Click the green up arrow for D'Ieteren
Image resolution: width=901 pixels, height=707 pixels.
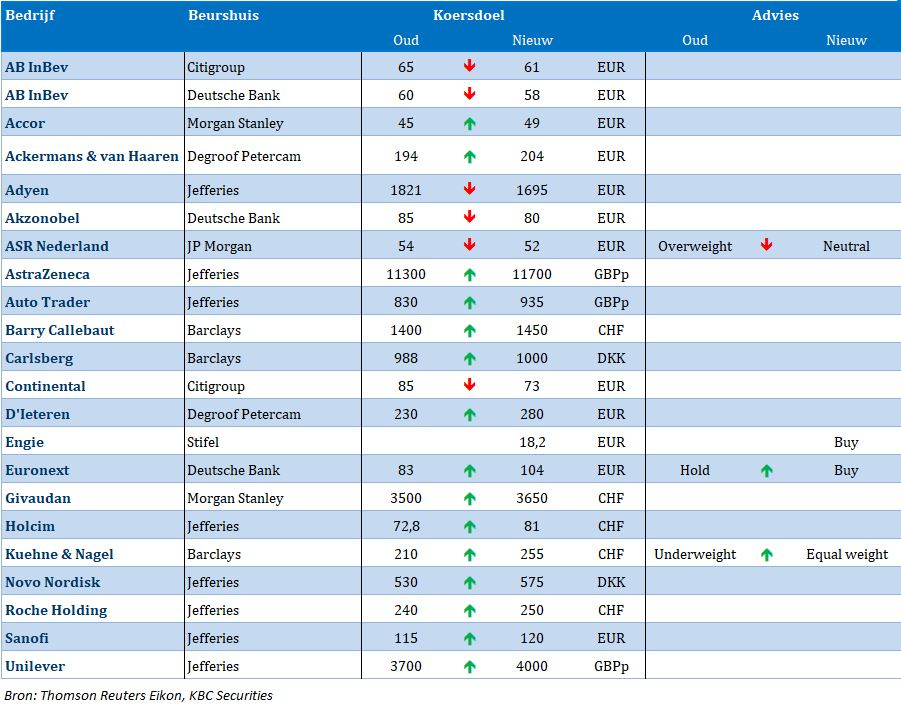point(469,414)
